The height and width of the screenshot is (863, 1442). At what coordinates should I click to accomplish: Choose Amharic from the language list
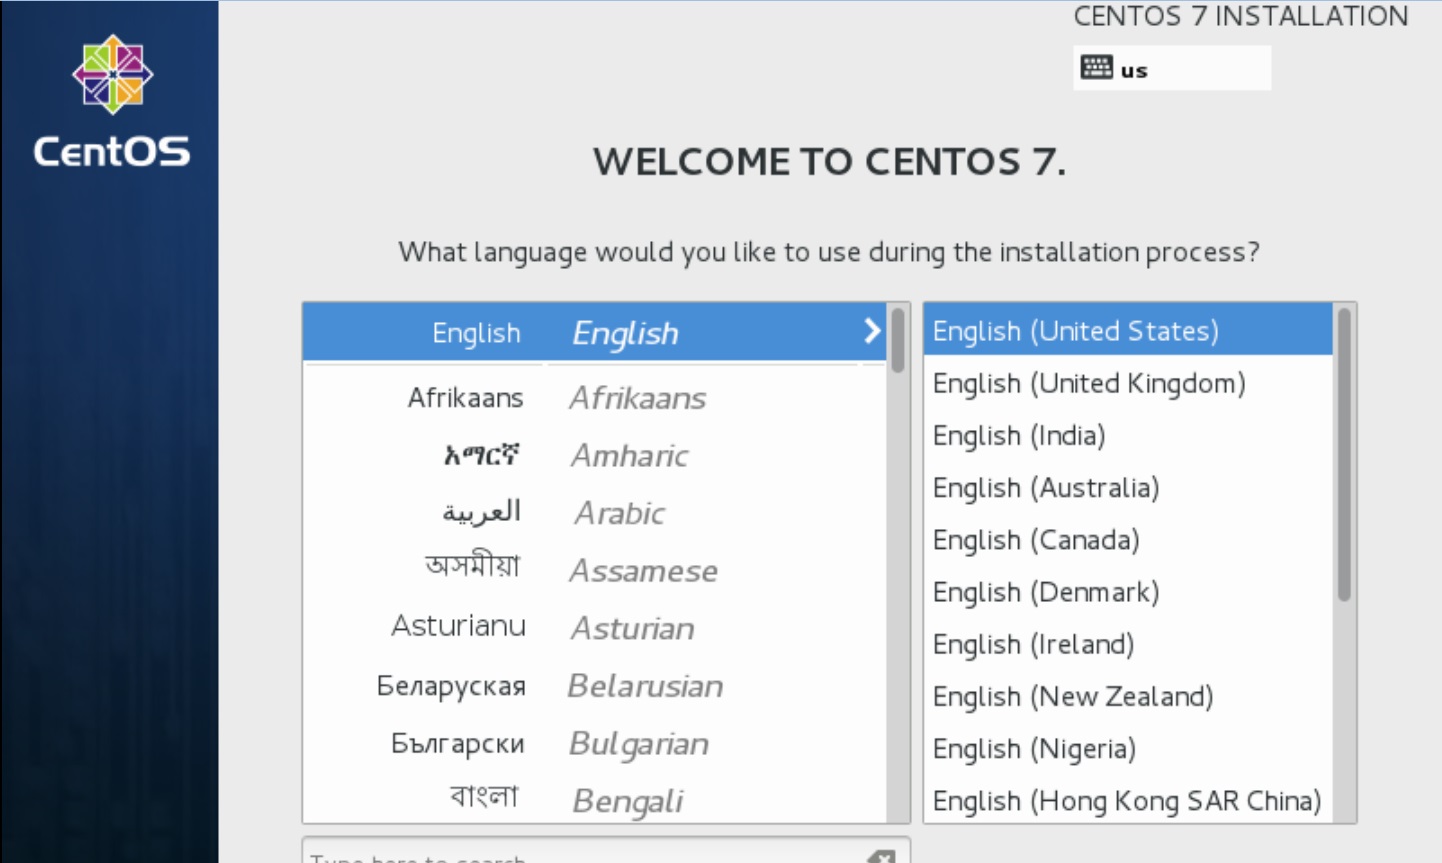point(594,456)
